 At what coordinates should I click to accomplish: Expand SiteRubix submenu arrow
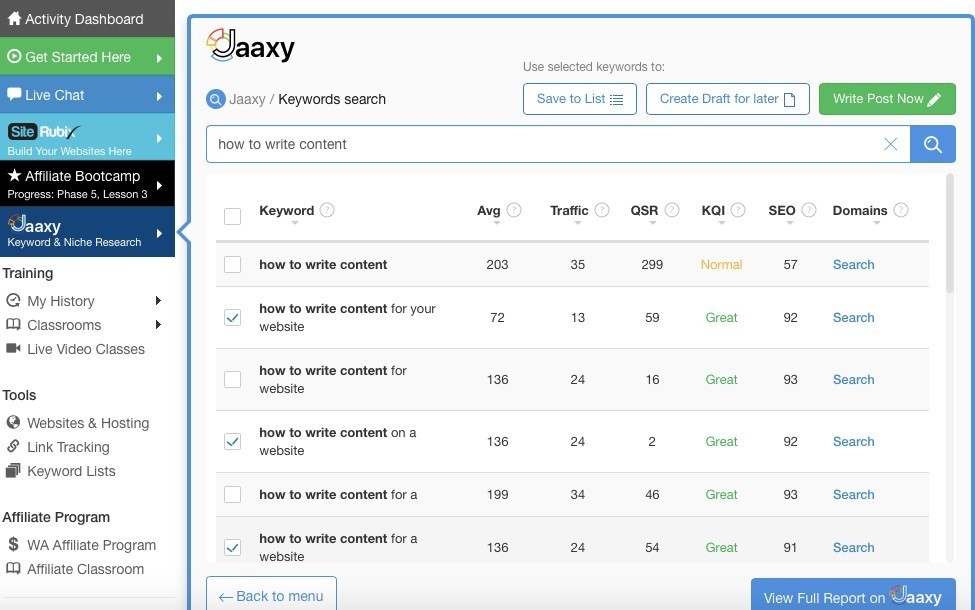tap(159, 138)
